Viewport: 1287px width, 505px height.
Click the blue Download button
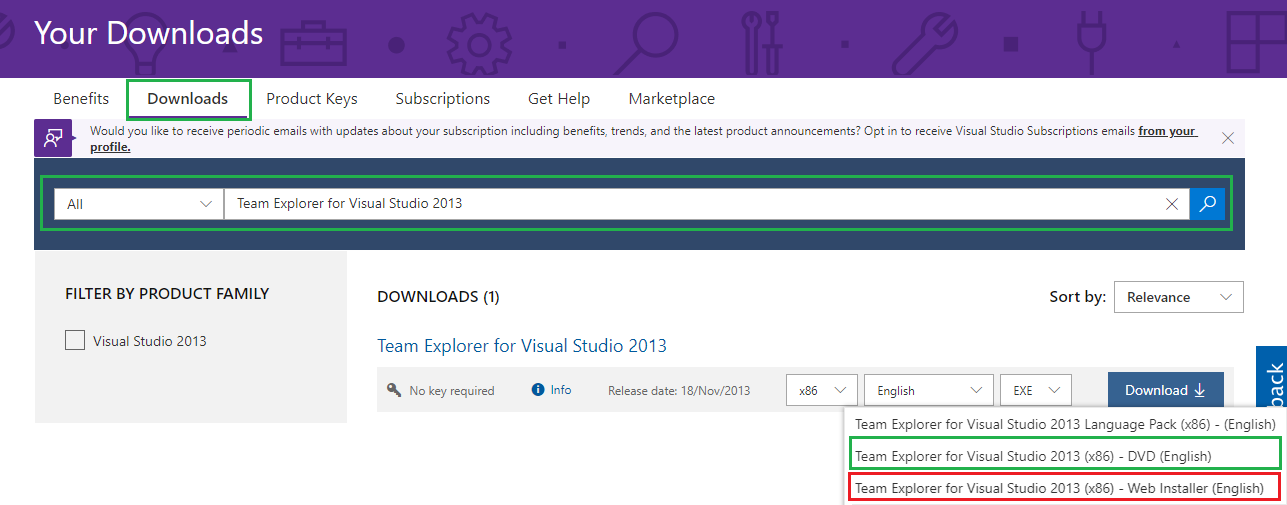[x=1166, y=390]
